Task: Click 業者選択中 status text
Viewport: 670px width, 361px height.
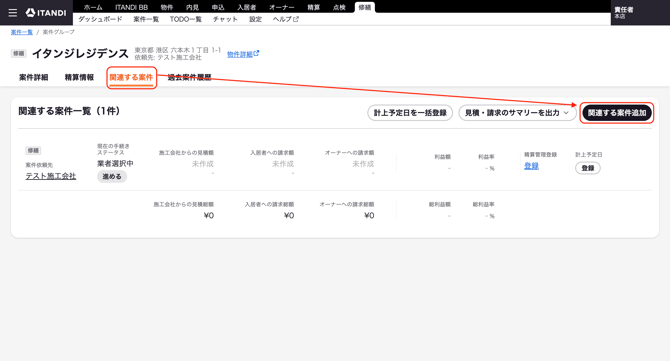Action: pyautogui.click(x=115, y=164)
